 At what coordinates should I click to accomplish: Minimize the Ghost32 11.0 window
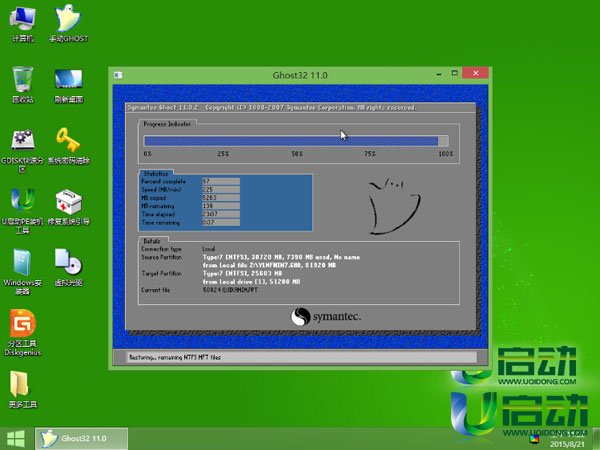tap(439, 74)
